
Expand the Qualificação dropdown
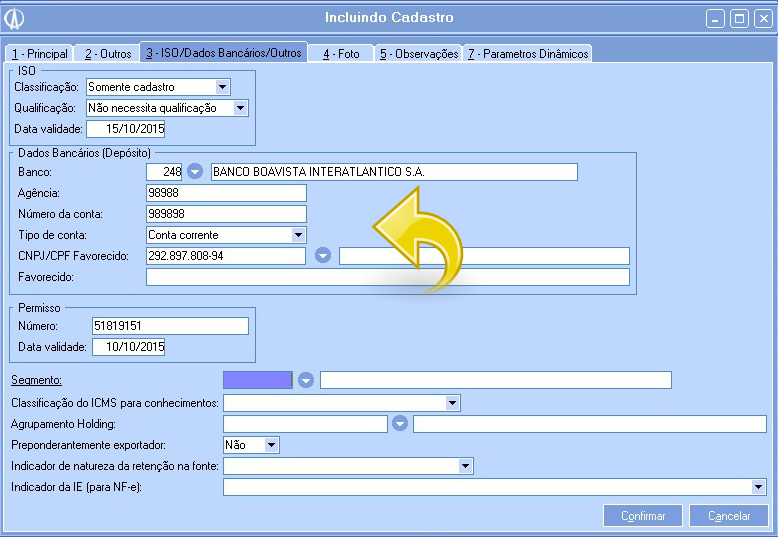pos(240,108)
